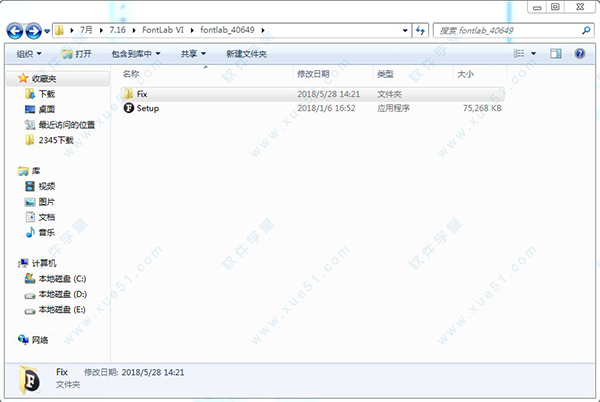Open the view options dropdown arrow
Image resolution: width=600 pixels, height=402 pixels.
[x=533, y=54]
